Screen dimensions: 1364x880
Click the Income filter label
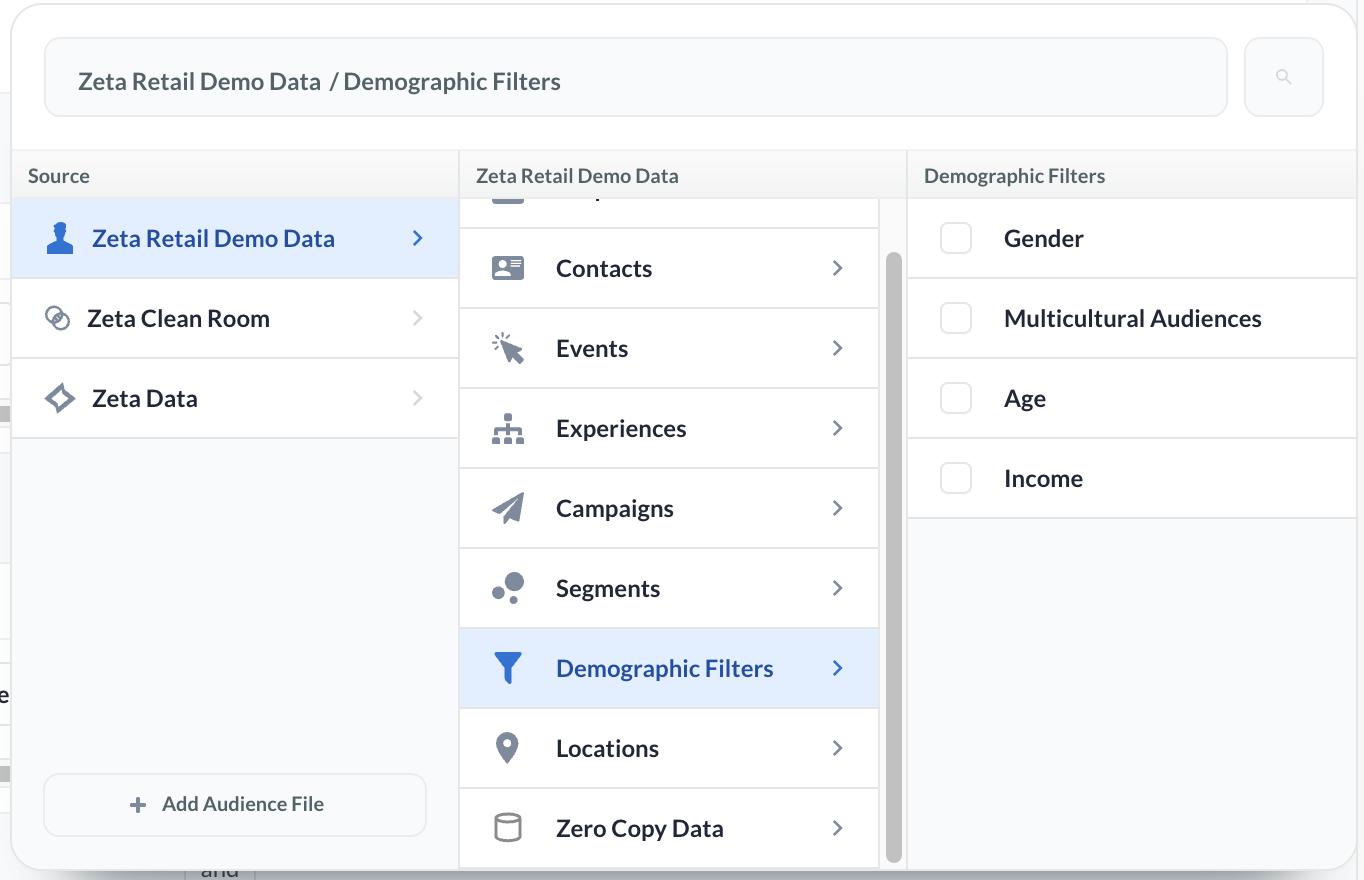(1043, 478)
